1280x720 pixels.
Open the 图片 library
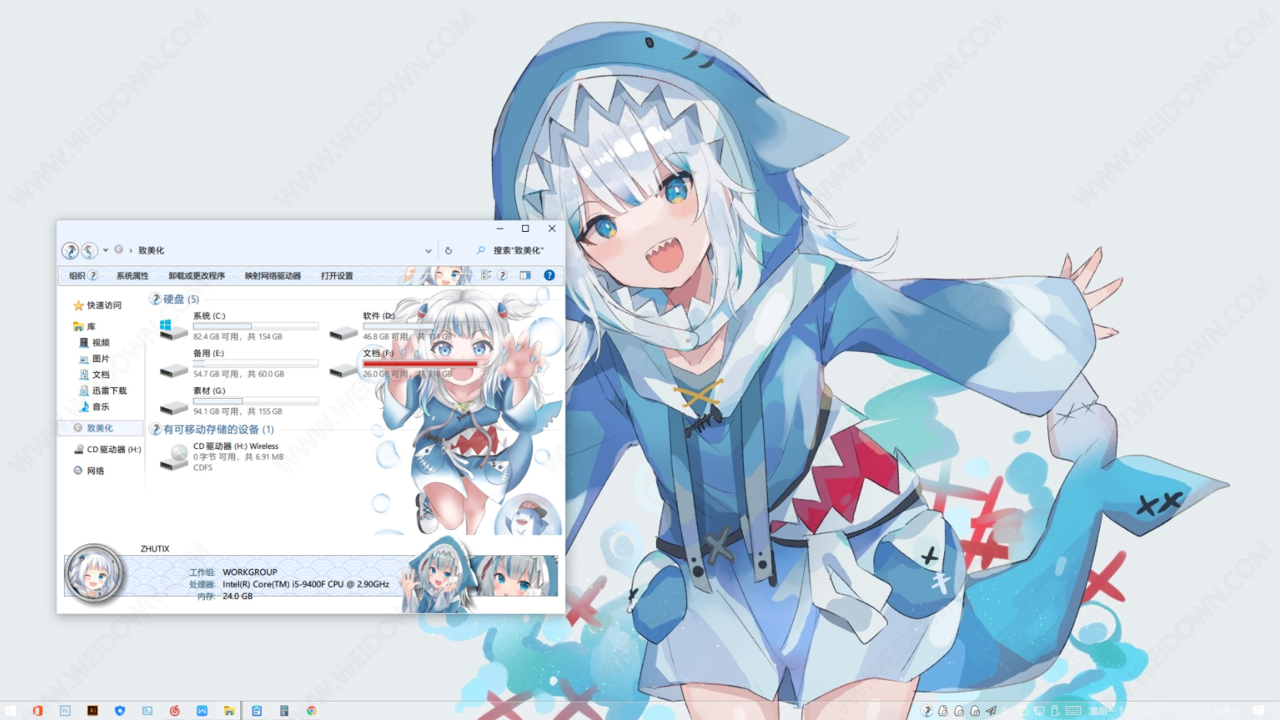94,359
